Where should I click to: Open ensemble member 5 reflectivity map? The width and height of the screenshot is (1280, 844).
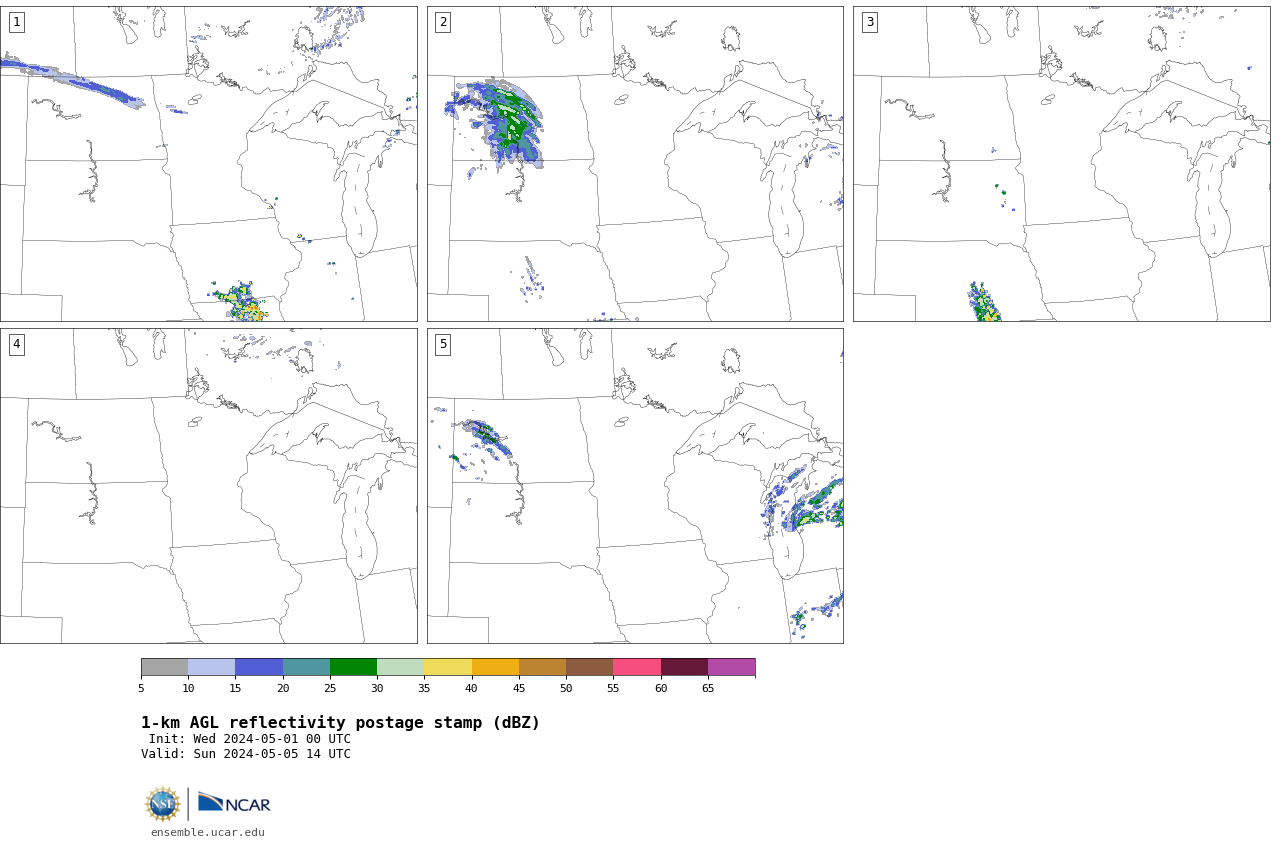[635, 486]
